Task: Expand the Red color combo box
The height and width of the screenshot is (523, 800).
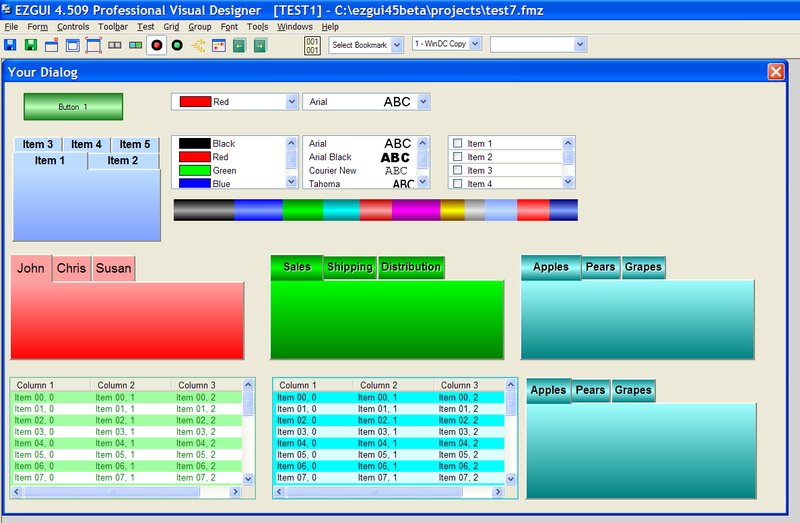Action: point(291,102)
